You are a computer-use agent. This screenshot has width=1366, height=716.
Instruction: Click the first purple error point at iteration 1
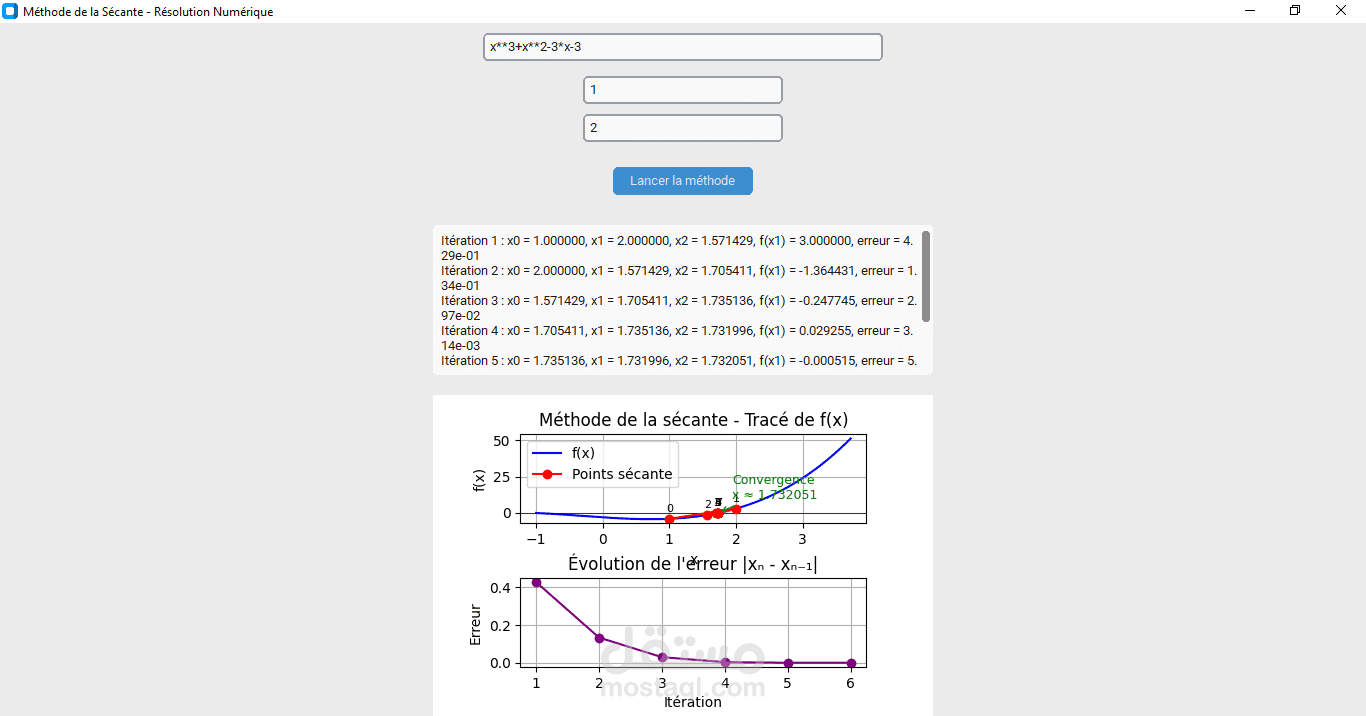tap(537, 582)
